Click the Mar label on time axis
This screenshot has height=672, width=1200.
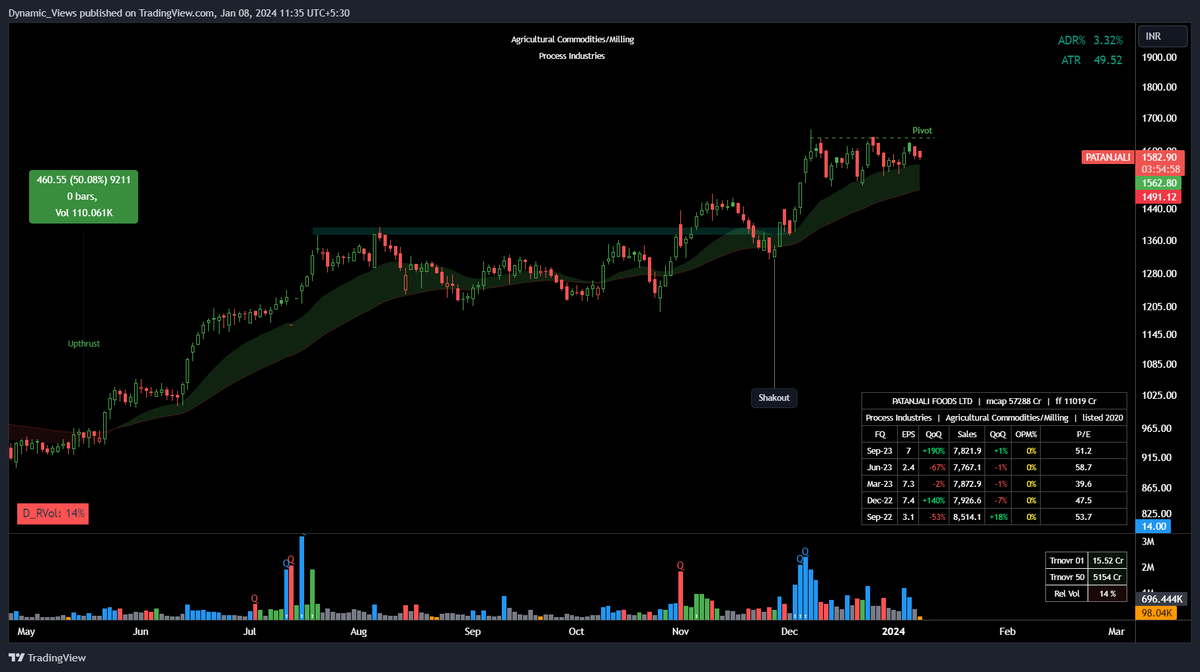coord(1116,632)
